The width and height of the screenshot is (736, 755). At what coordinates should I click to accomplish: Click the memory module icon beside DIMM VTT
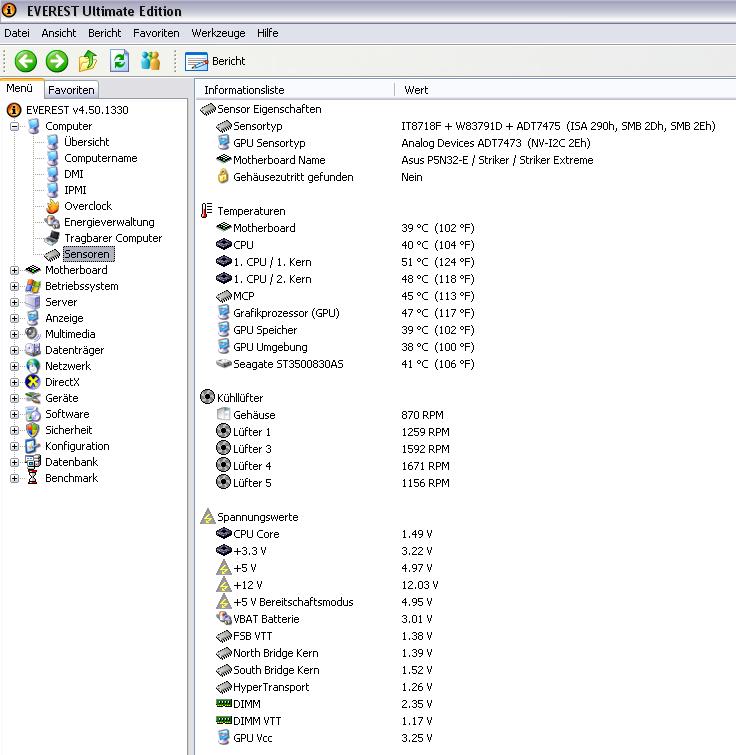pos(224,720)
